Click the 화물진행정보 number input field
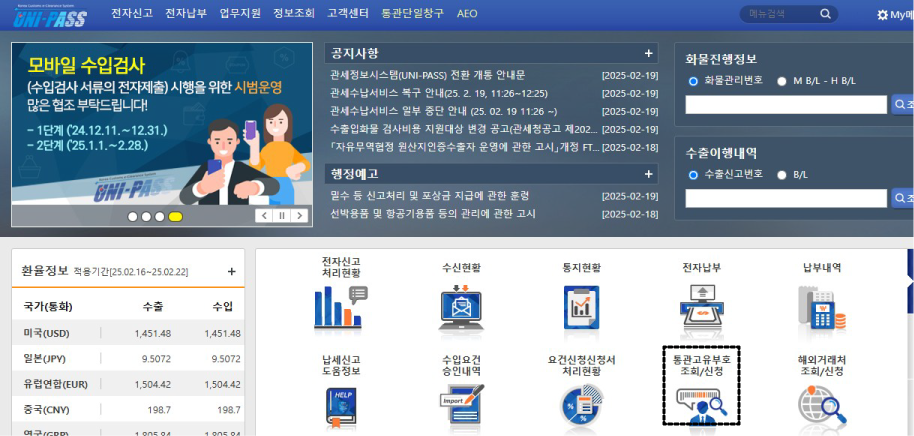 pos(786,105)
